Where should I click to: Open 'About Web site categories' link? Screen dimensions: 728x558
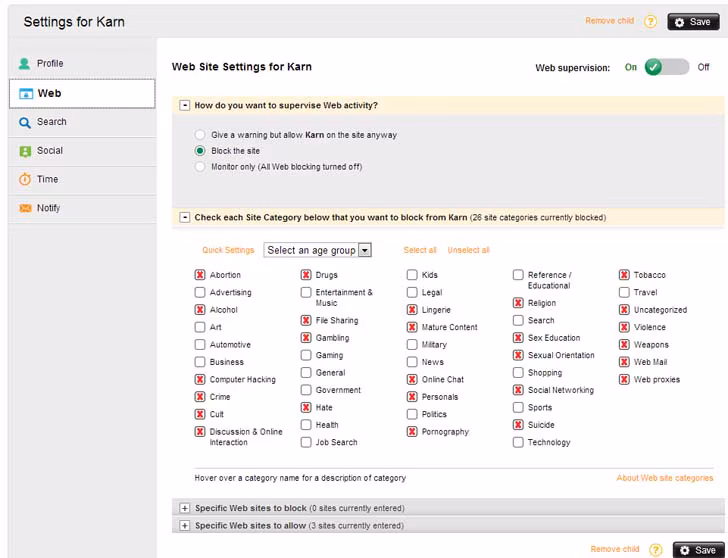(x=664, y=478)
